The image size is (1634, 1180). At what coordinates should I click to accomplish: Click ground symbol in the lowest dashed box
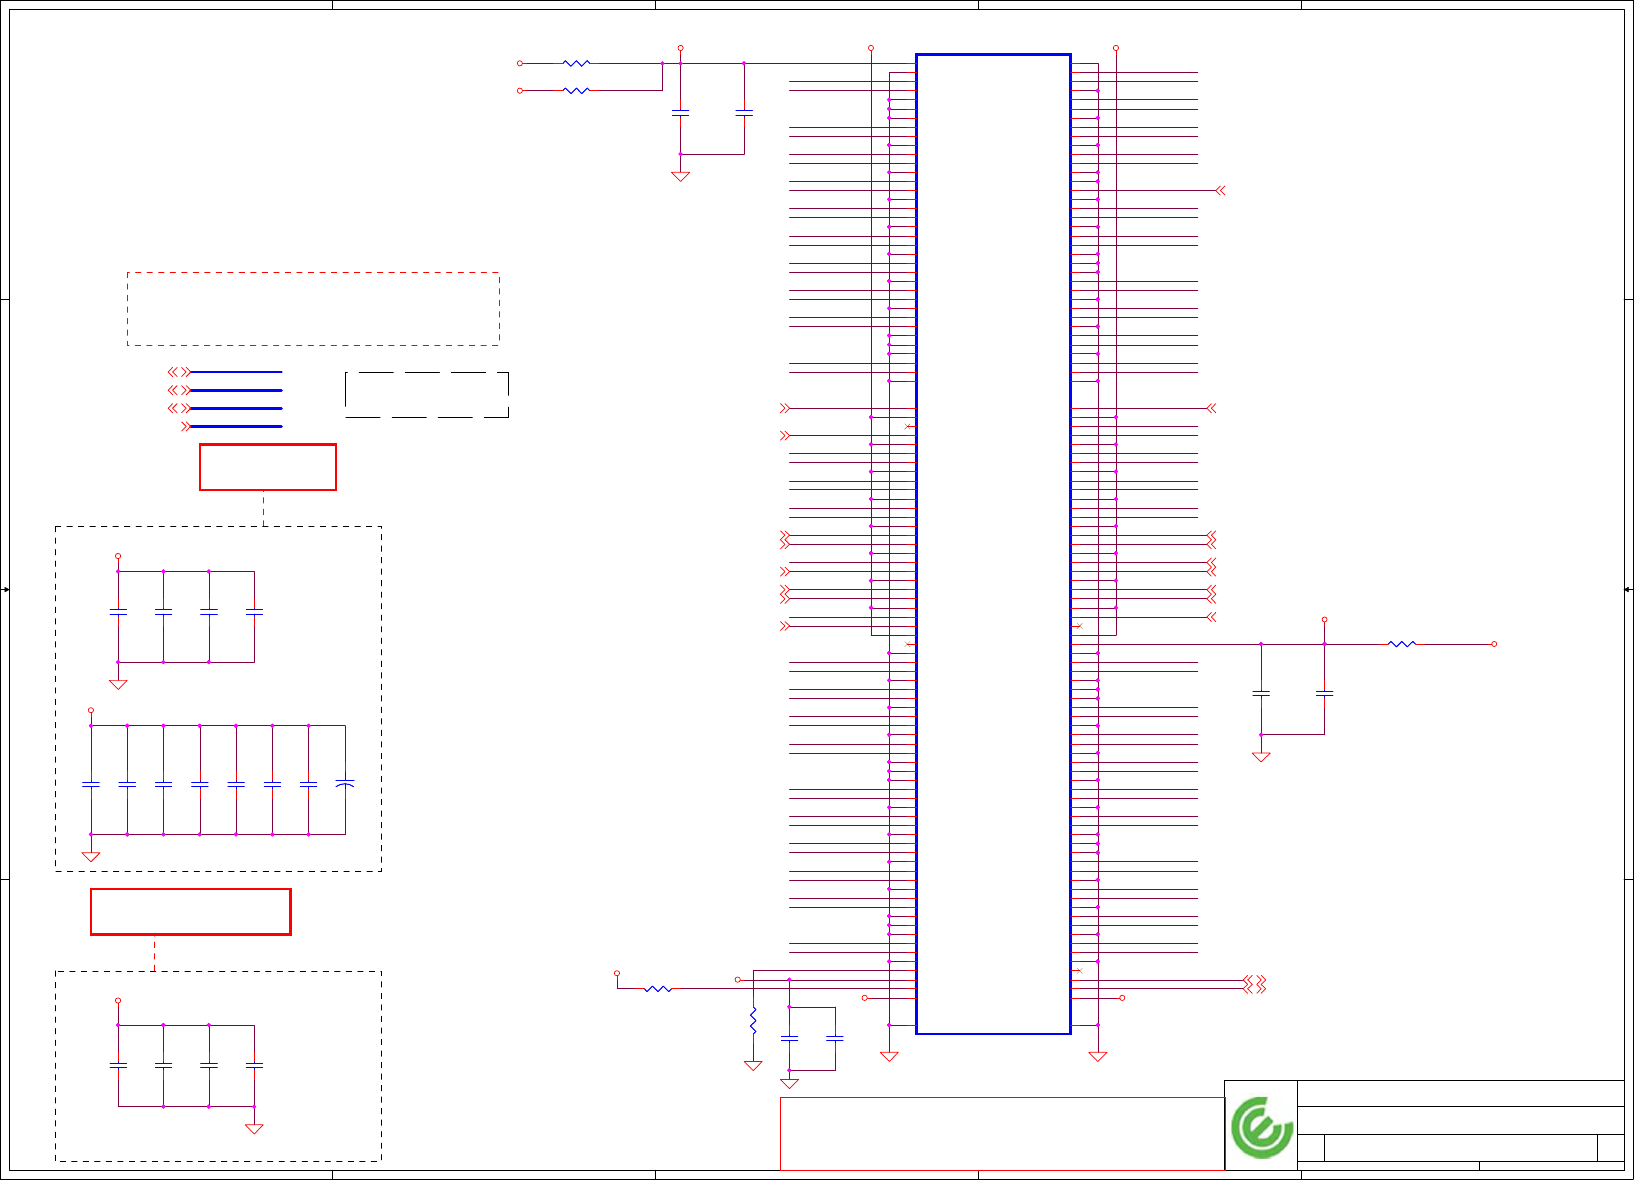254,1128
